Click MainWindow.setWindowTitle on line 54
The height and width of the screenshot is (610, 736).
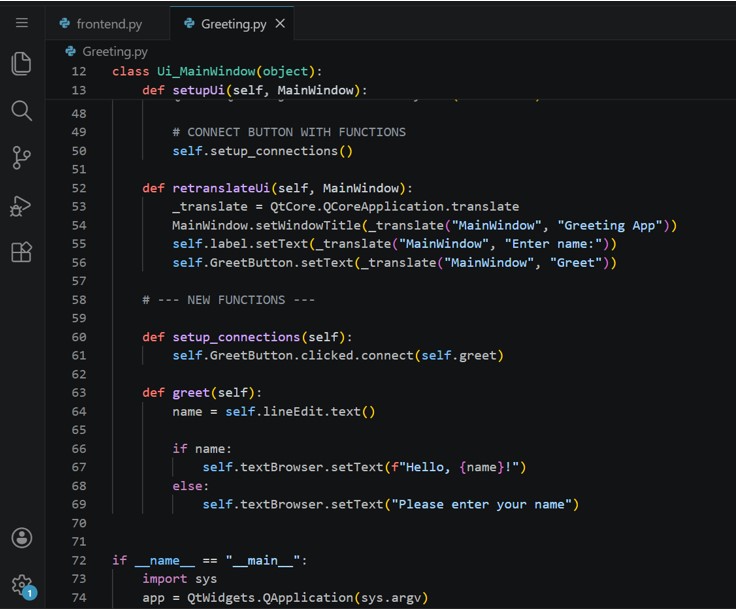[266, 225]
